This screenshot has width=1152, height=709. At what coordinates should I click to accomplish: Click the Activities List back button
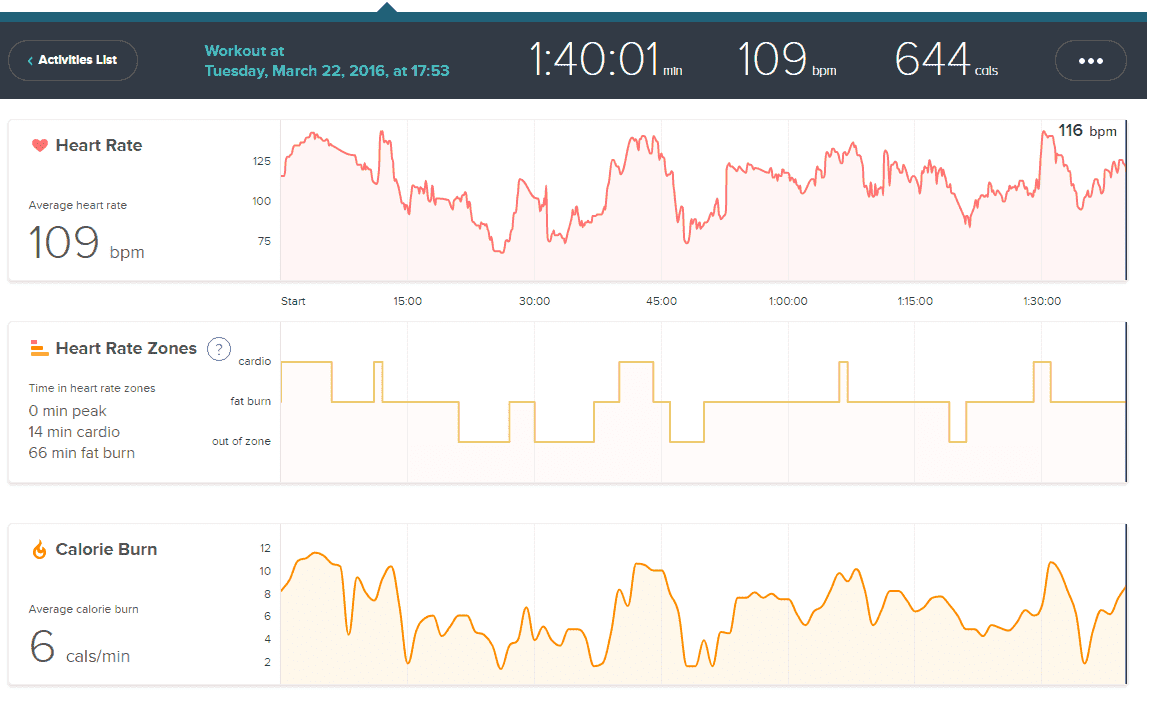point(72,60)
